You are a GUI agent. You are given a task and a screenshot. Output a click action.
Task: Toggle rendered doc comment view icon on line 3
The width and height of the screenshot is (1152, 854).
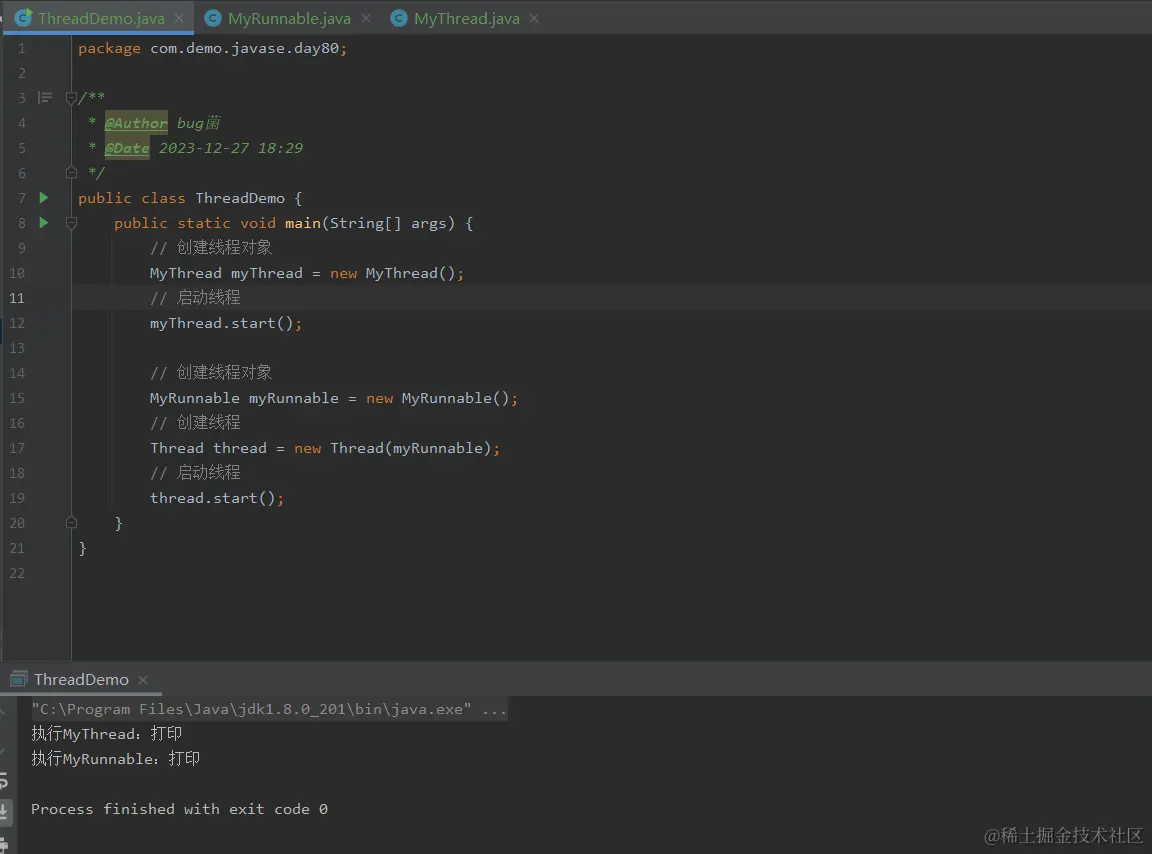coord(45,98)
